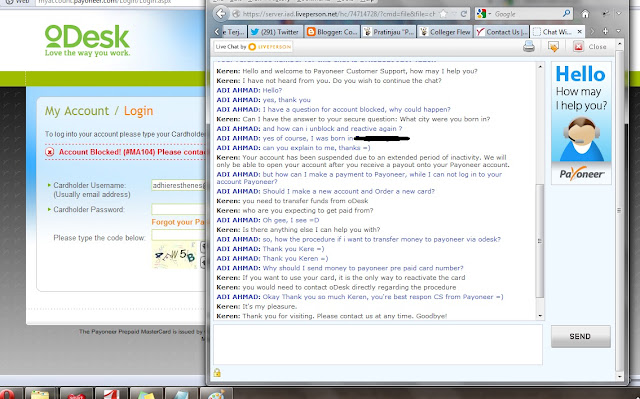Click the chat transcript vertical scrollbar

(x=540, y=191)
